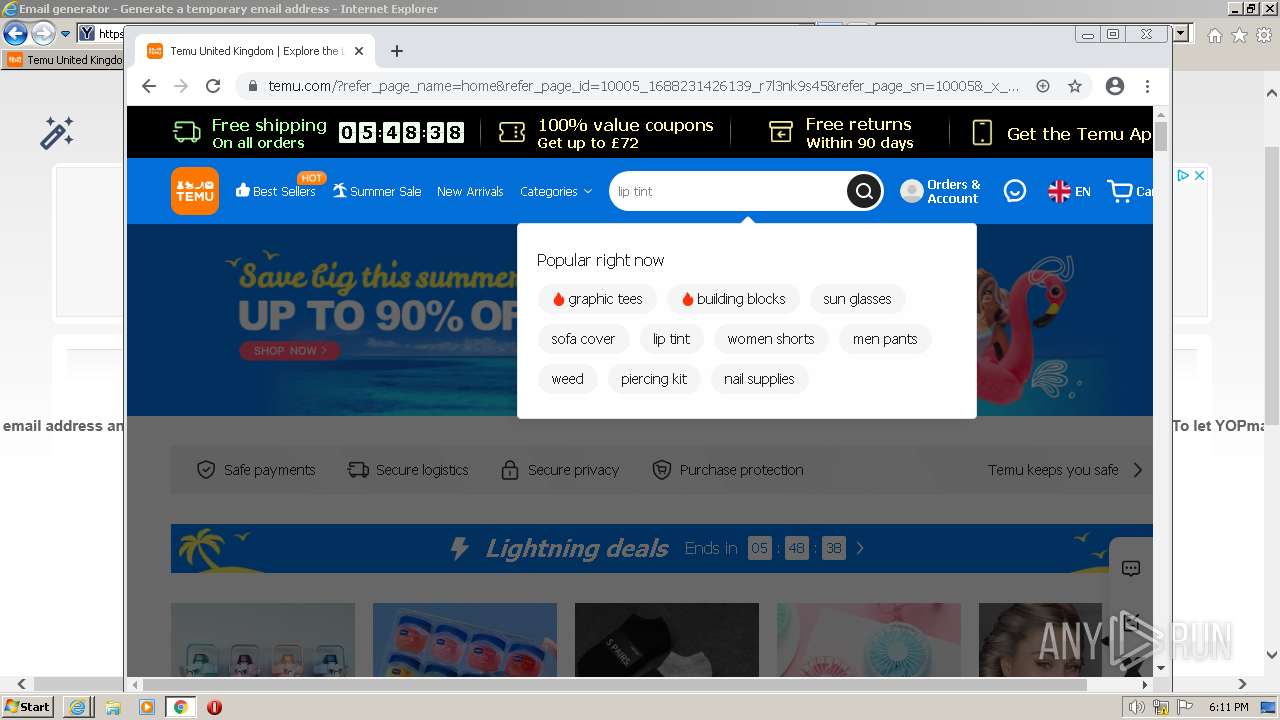Open Chrome profile avatar icon
1280x720 pixels.
tap(1115, 86)
